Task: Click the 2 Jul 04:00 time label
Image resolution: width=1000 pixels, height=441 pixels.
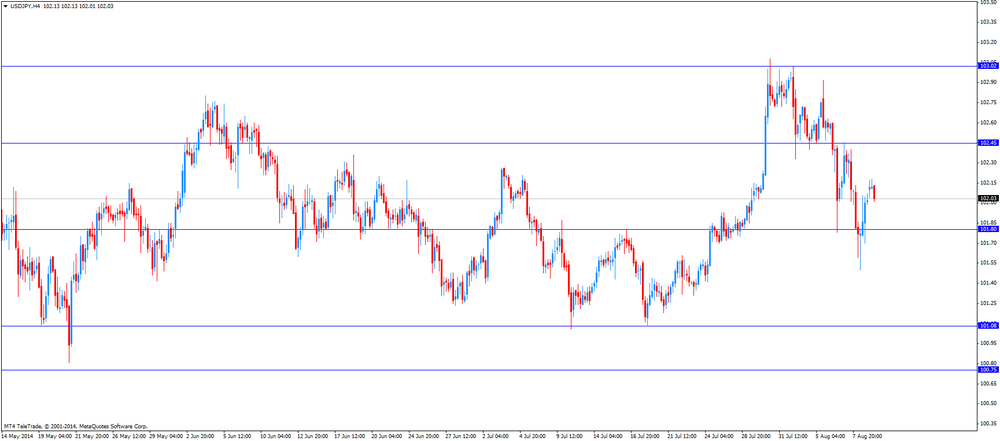Action: point(497,437)
